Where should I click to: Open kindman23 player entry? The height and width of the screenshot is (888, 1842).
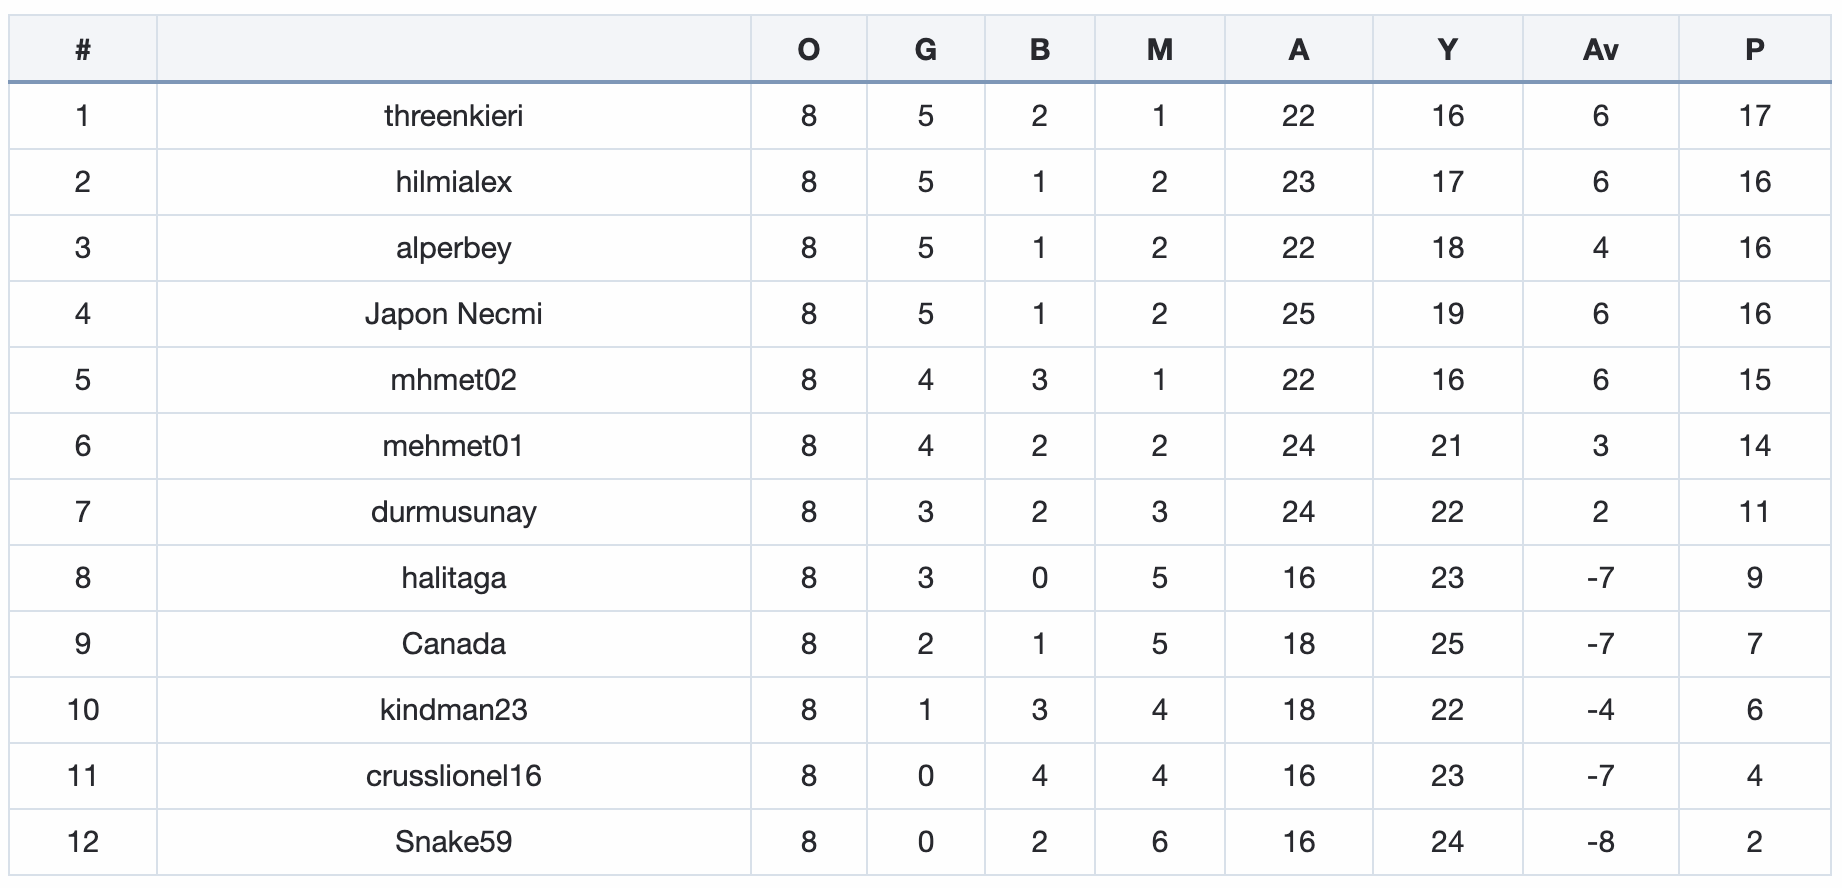point(454,710)
